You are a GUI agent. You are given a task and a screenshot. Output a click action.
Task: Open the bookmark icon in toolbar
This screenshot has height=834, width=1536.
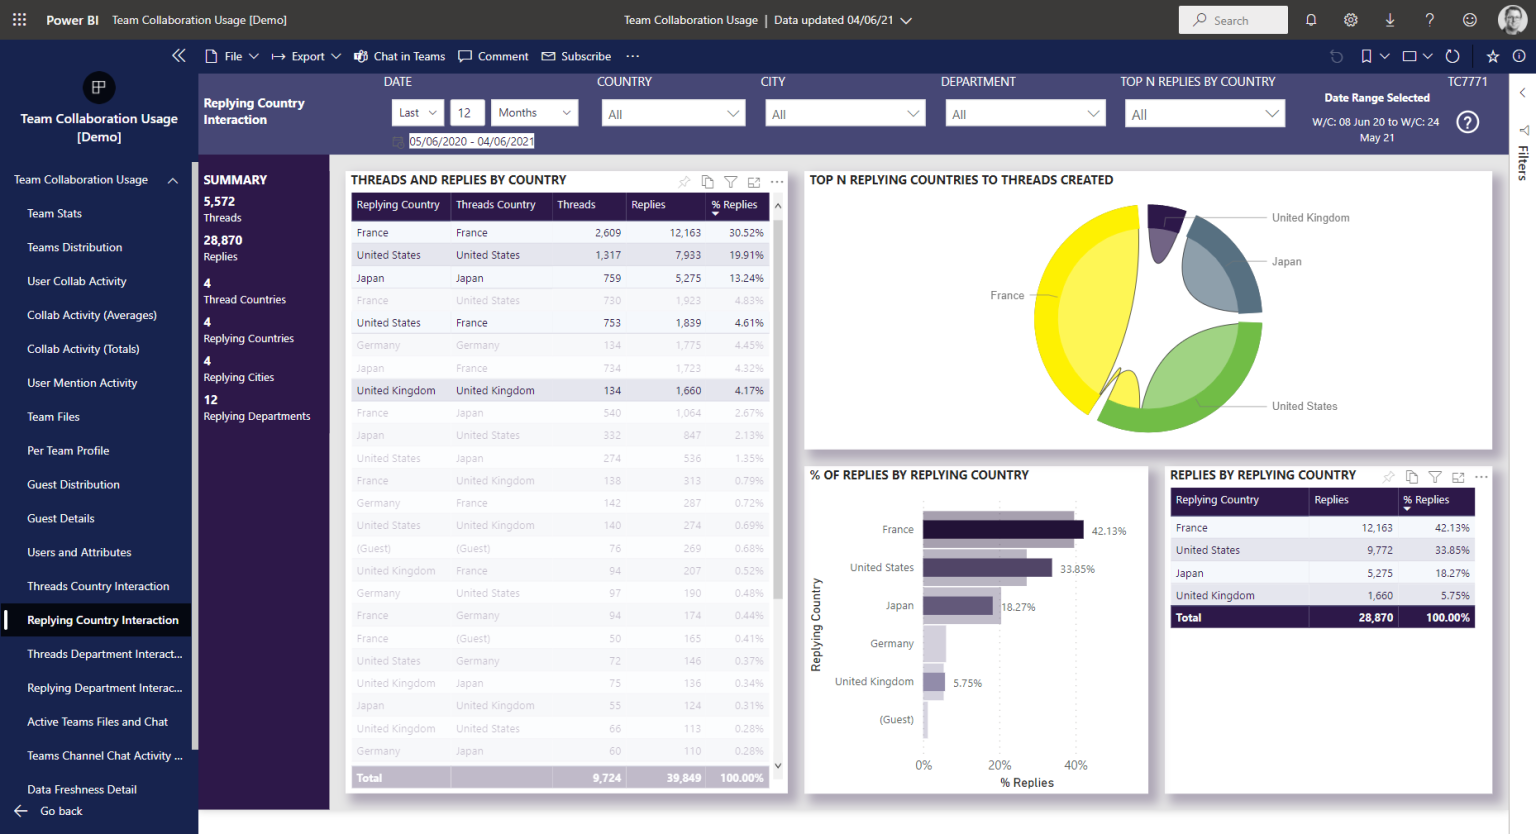(x=1366, y=57)
